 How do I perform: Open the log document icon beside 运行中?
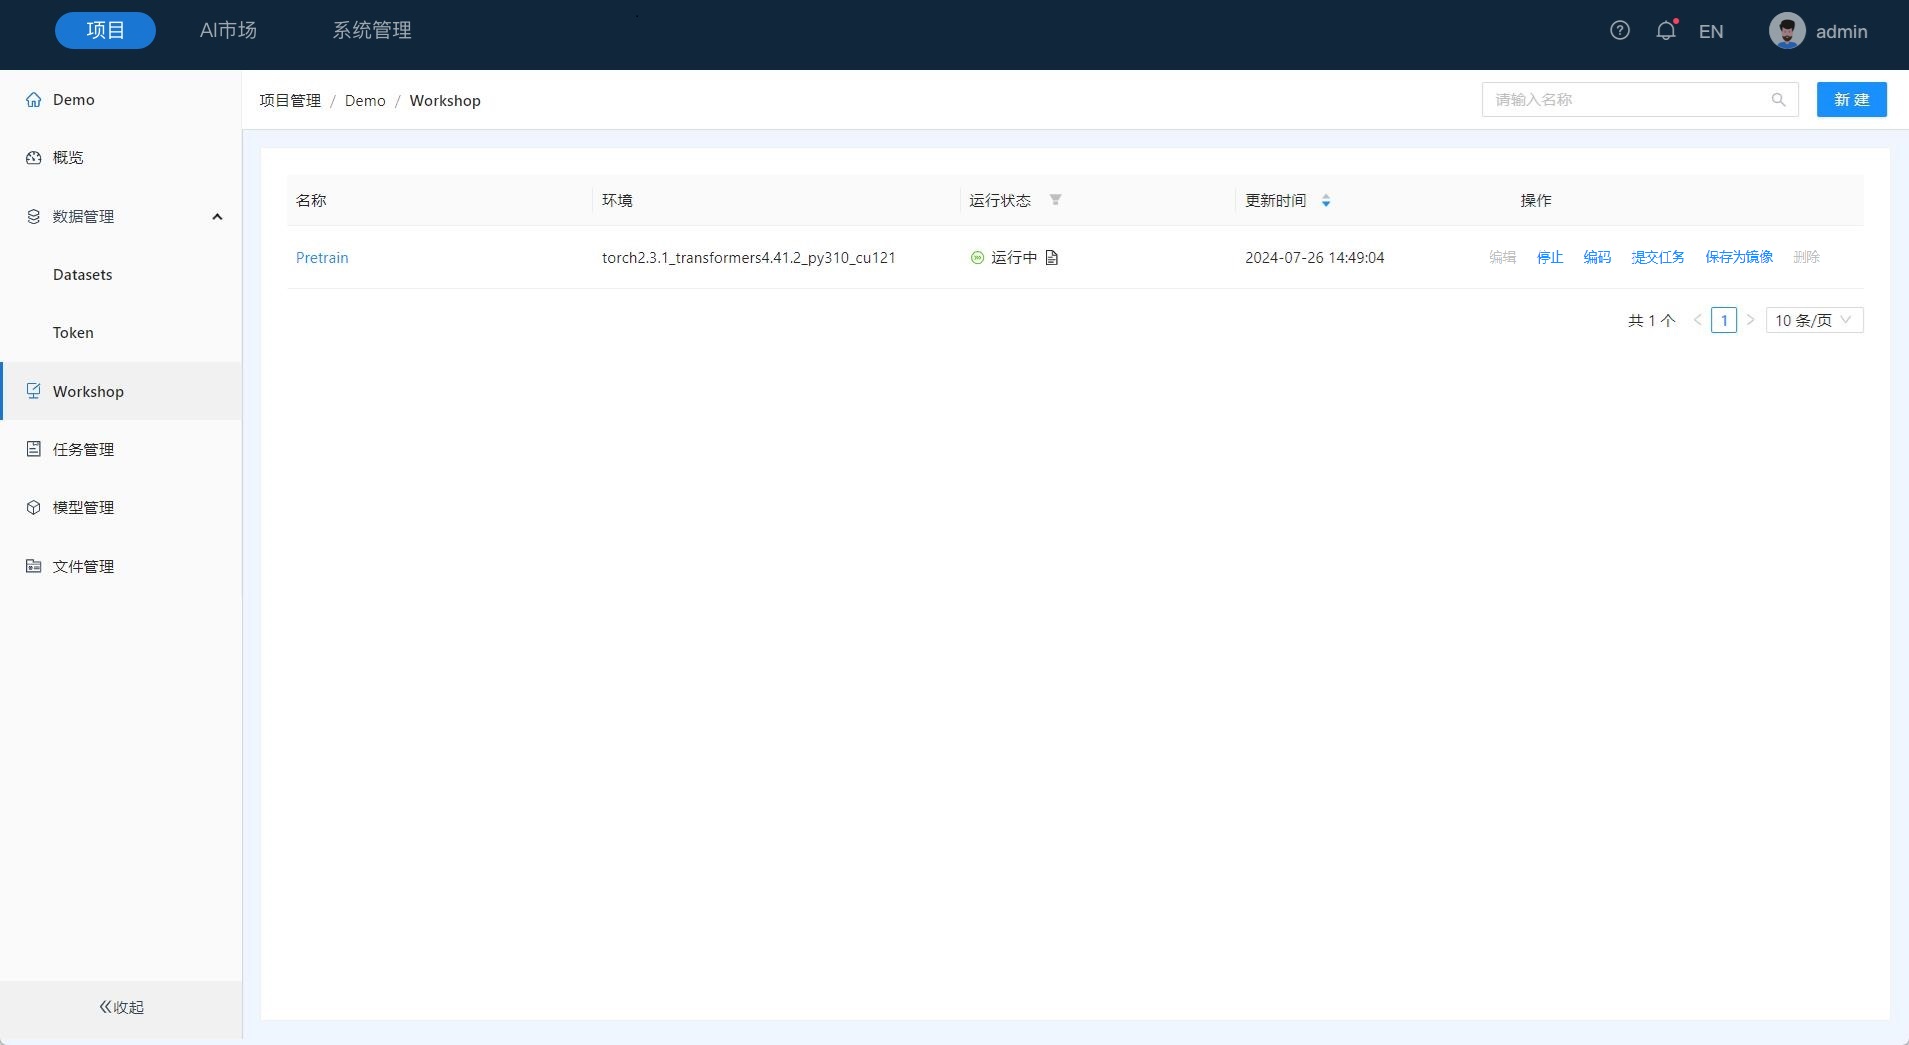(x=1051, y=258)
